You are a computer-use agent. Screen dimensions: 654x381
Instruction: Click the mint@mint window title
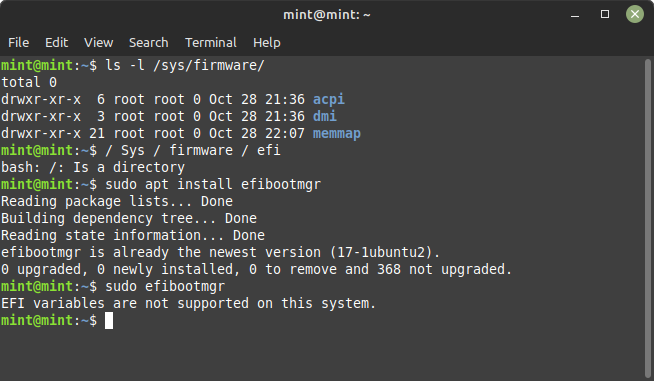(x=327, y=15)
